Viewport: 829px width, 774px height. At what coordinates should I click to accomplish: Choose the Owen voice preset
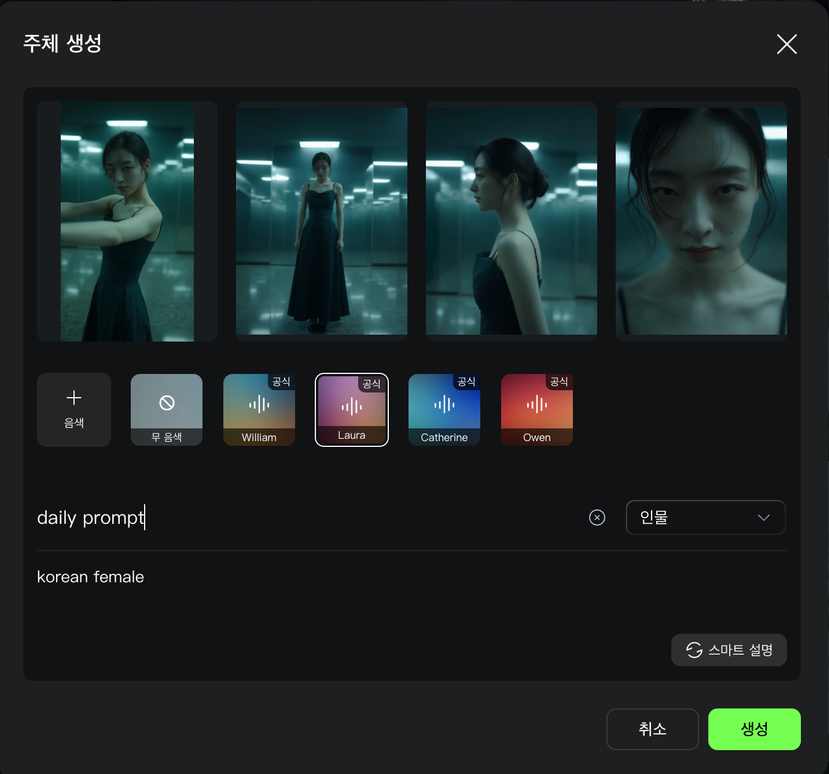click(x=537, y=409)
